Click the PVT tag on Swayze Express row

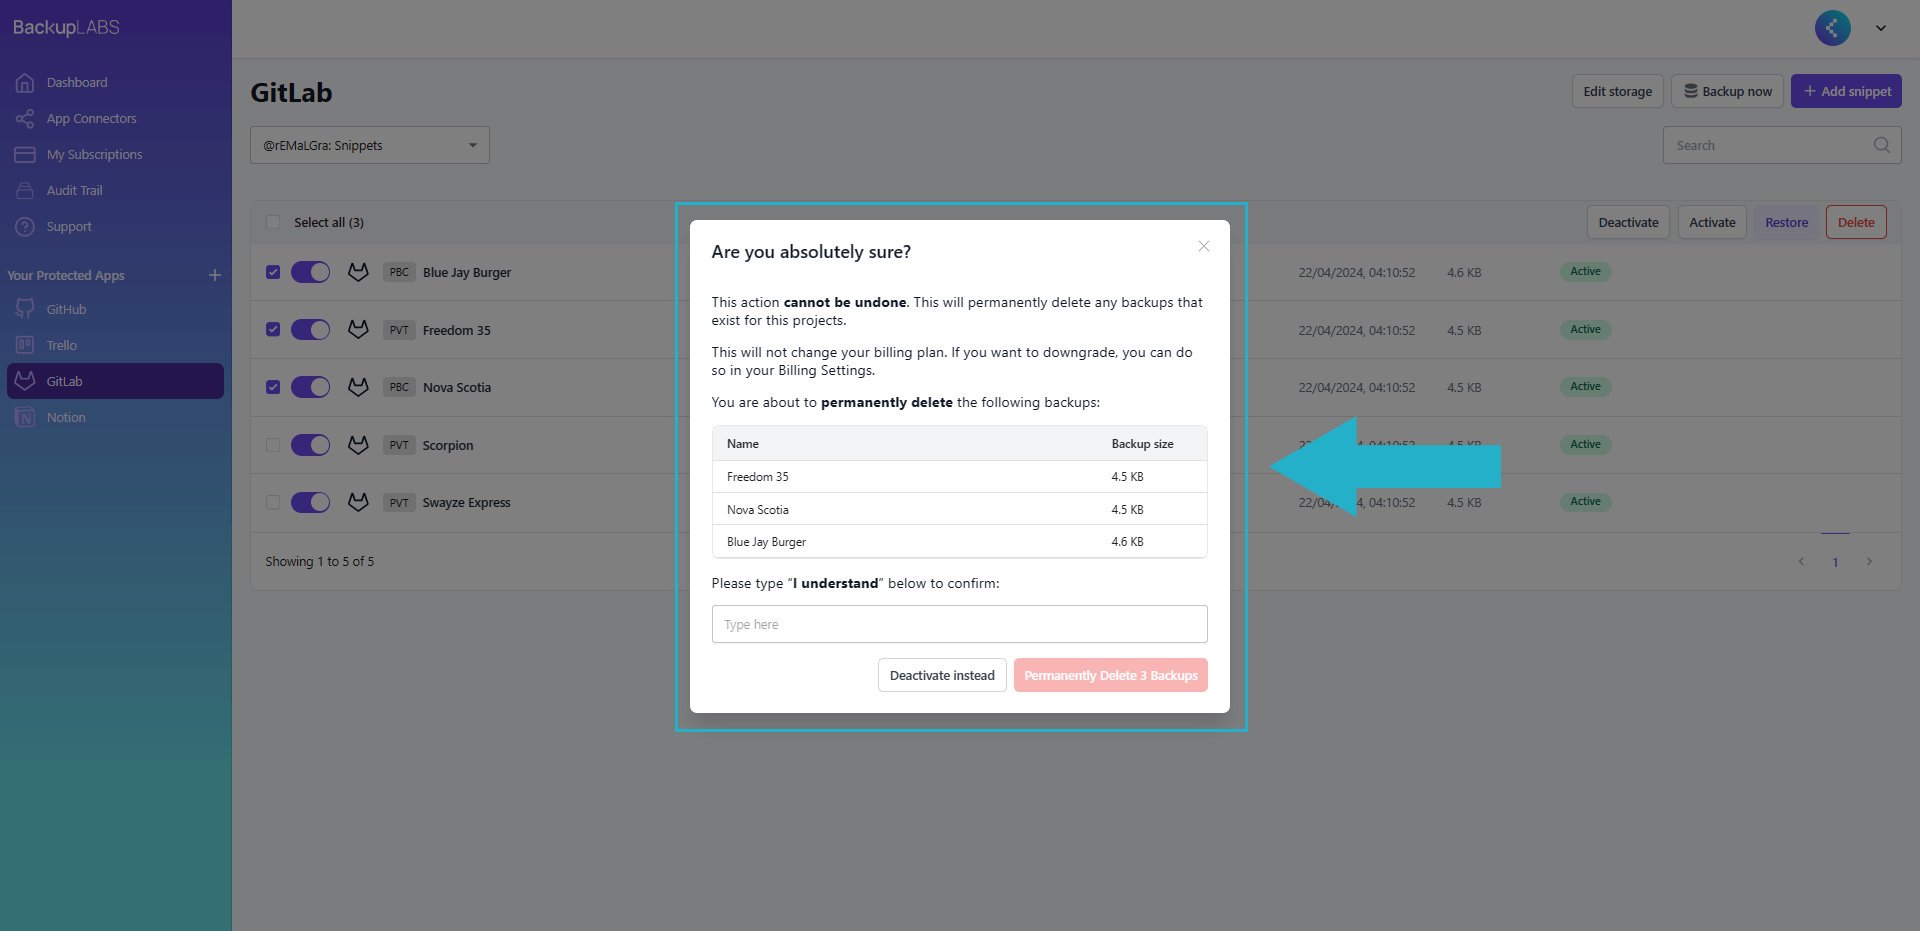pos(399,503)
